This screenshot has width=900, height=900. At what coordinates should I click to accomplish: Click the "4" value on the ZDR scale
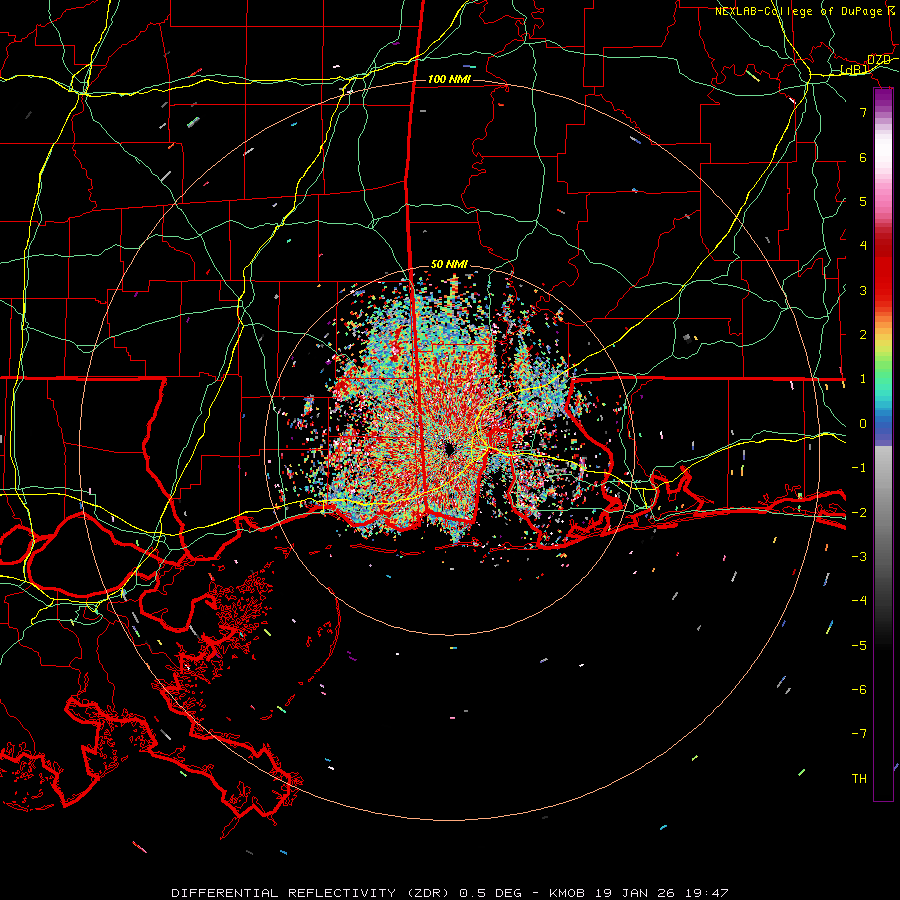click(x=863, y=246)
